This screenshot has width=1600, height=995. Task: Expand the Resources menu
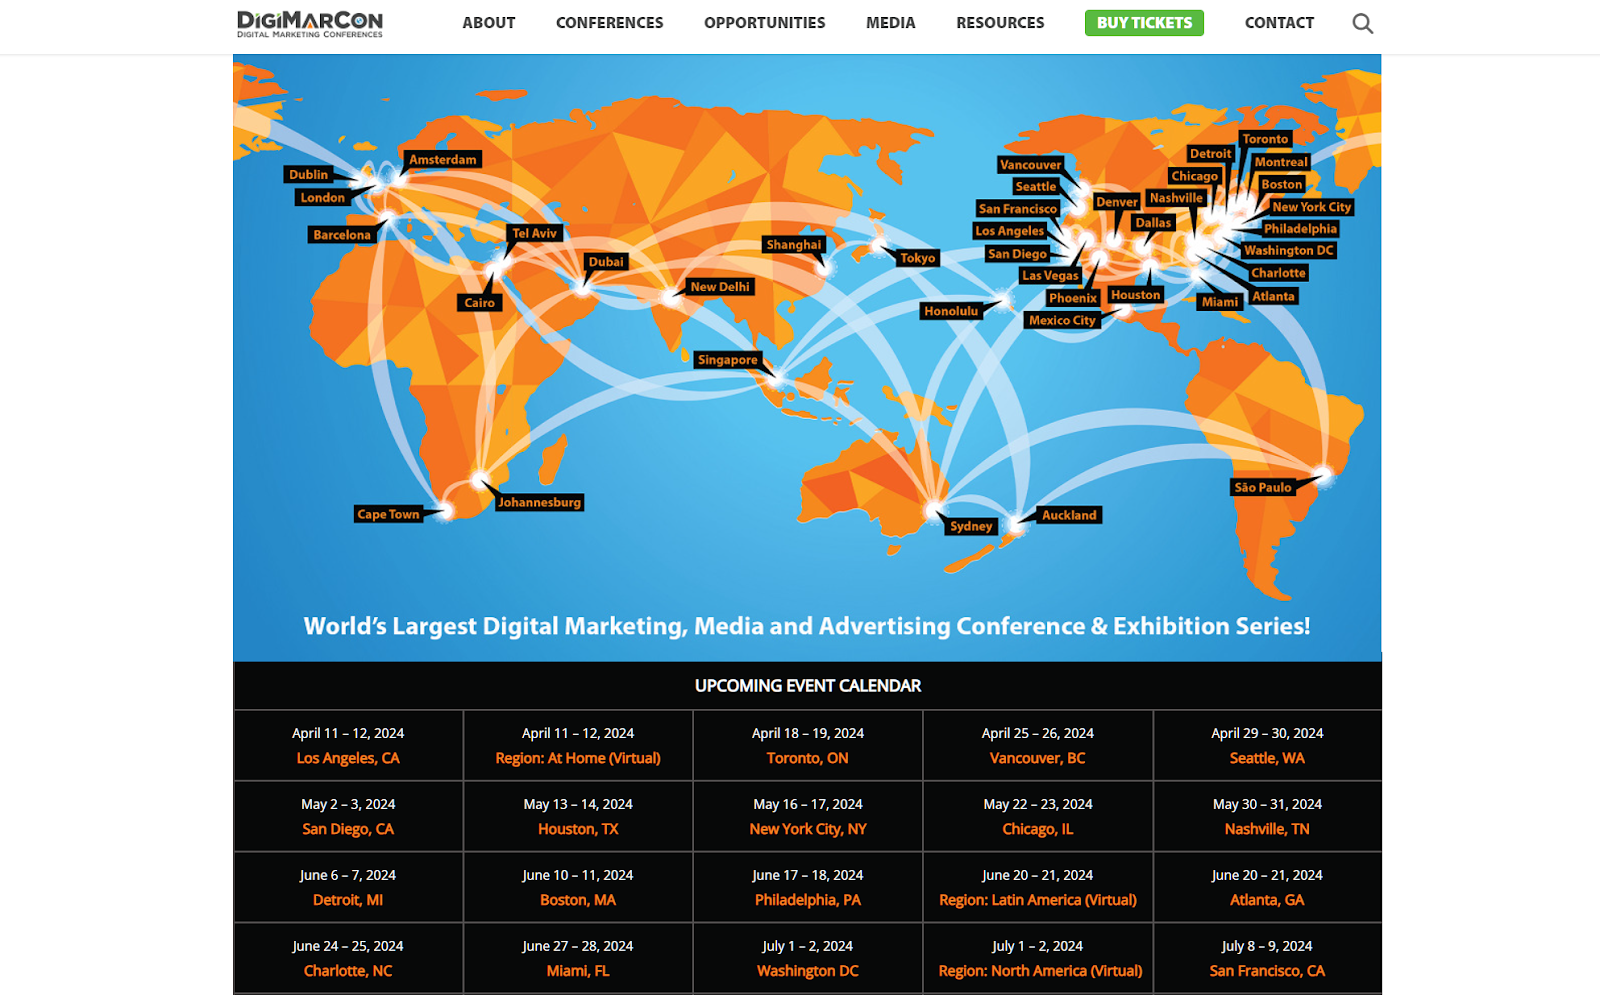[x=999, y=23]
